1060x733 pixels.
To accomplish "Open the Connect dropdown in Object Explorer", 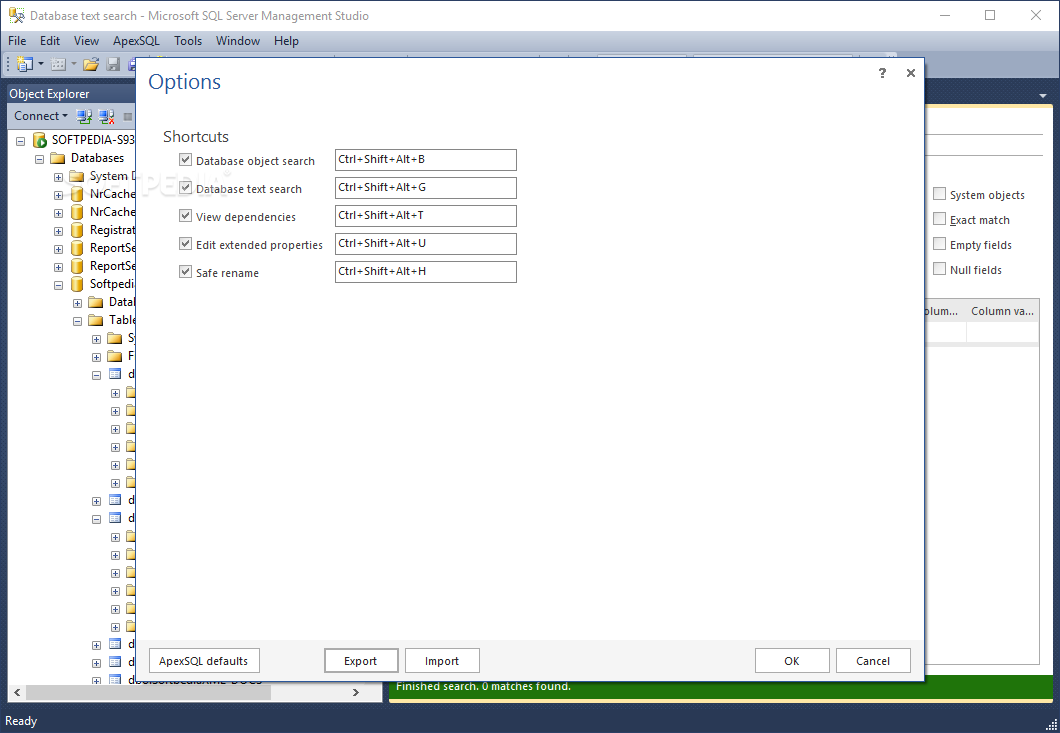I will pos(41,116).
